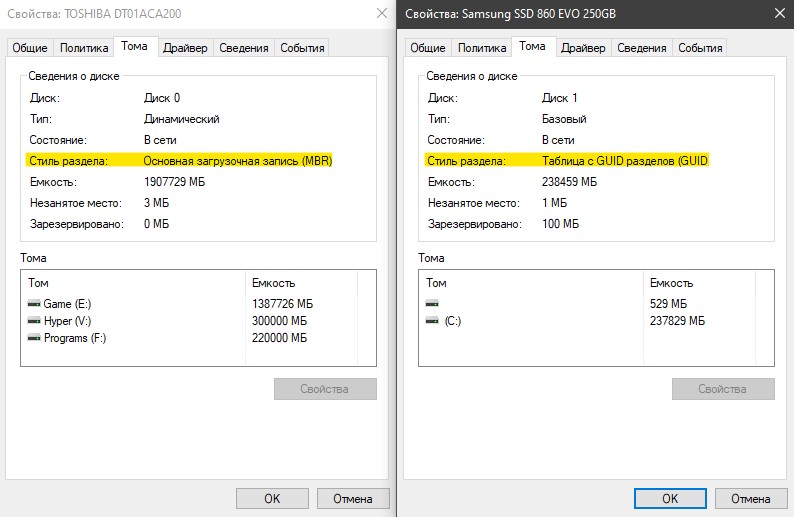The width and height of the screenshot is (794, 517).
Task: Click Диск 1 value
Action: pyautogui.click(x=560, y=98)
